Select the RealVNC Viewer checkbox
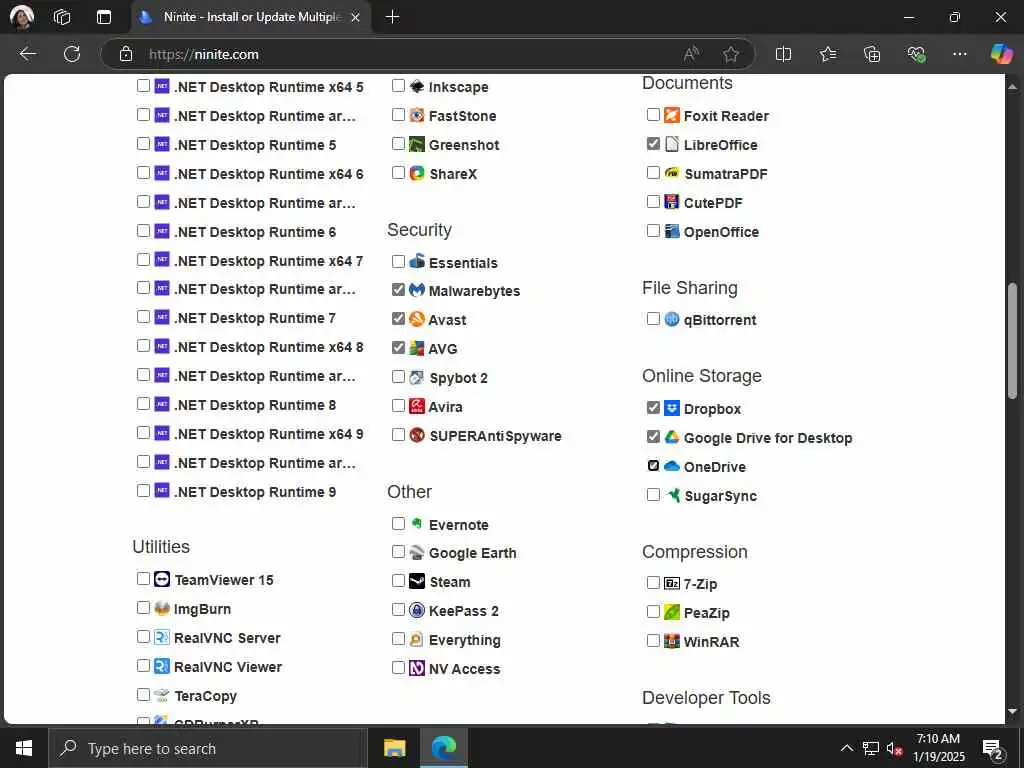The height and width of the screenshot is (768, 1024). [144, 665]
